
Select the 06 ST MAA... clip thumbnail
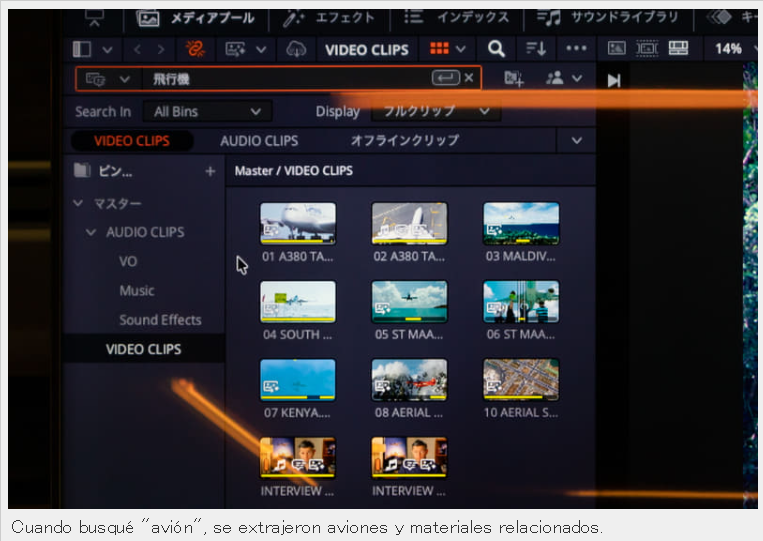pos(521,302)
